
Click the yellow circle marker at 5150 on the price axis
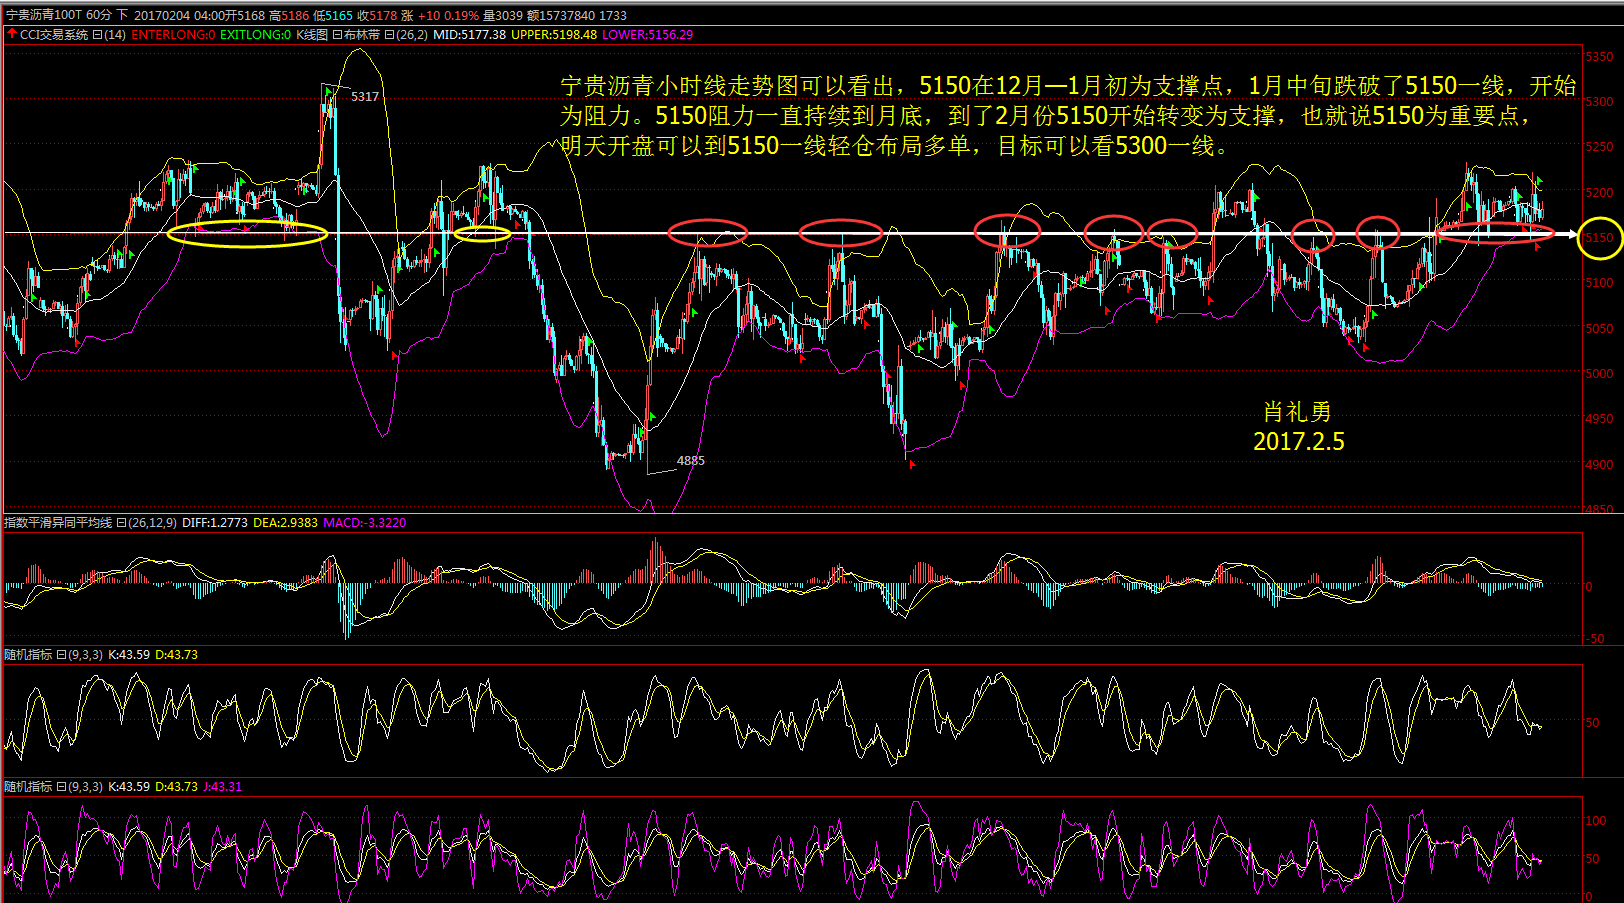1599,237
